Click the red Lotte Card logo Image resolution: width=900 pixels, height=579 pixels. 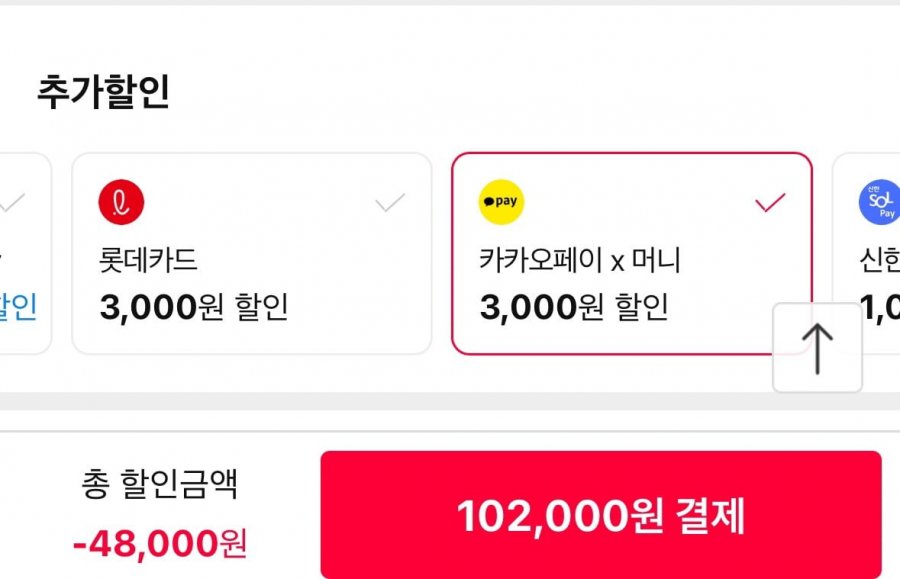[122, 203]
